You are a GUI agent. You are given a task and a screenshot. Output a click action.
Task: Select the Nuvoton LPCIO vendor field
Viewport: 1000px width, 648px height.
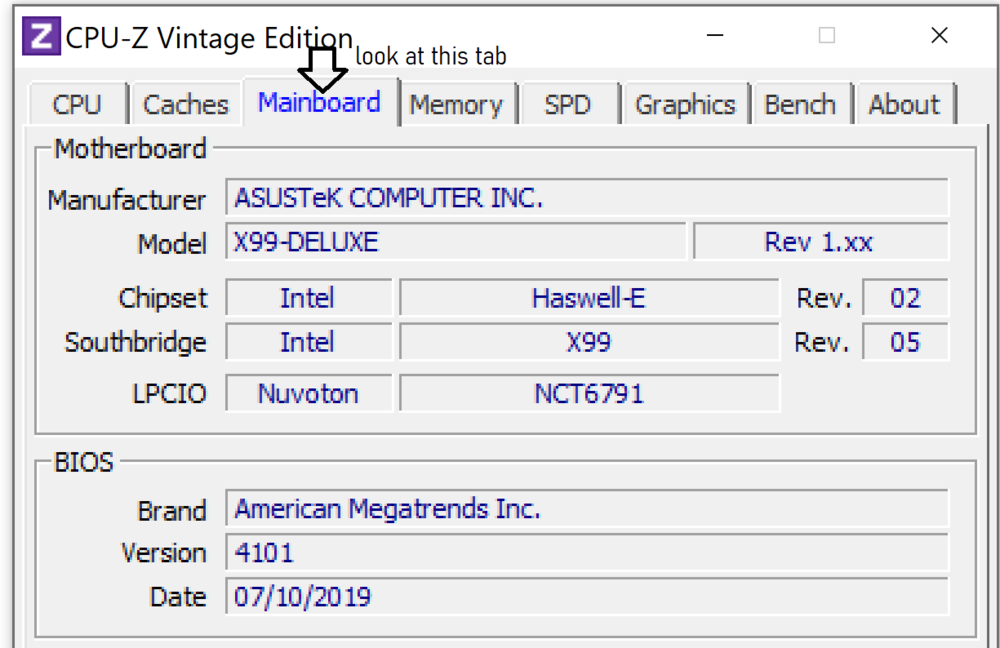308,393
